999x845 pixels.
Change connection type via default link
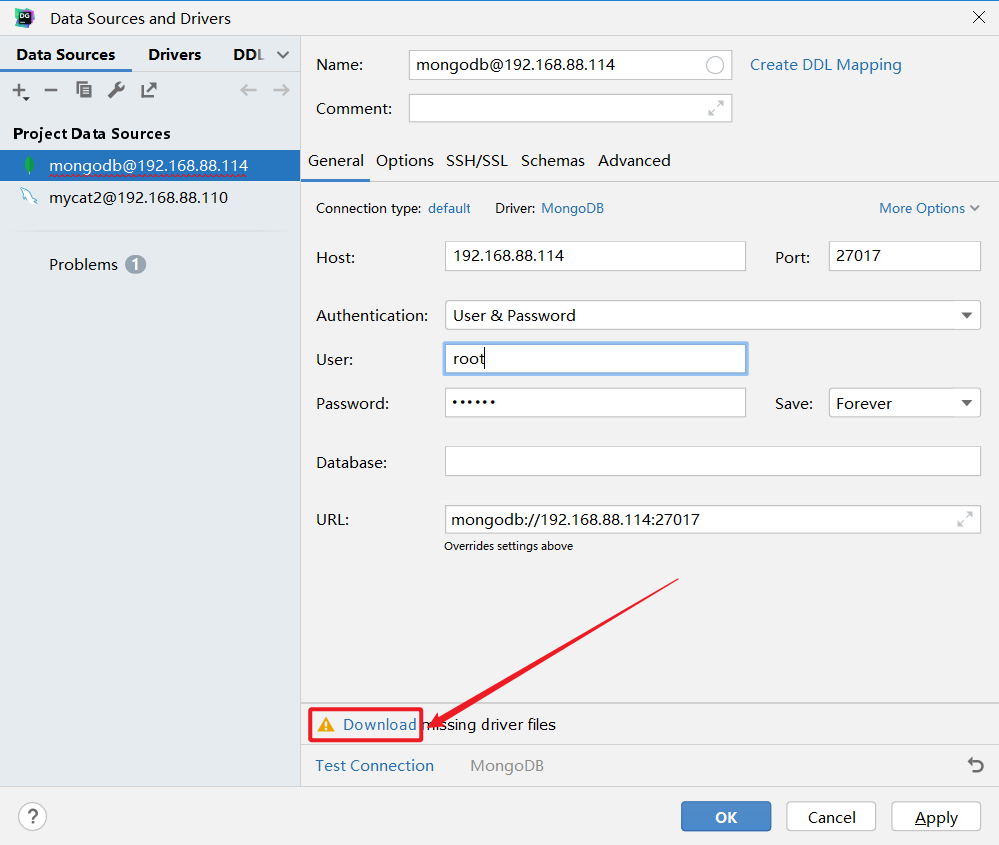[x=449, y=208]
